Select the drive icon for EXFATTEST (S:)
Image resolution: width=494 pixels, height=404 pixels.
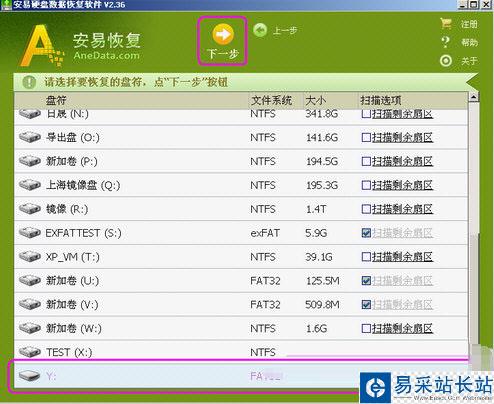pos(30,232)
